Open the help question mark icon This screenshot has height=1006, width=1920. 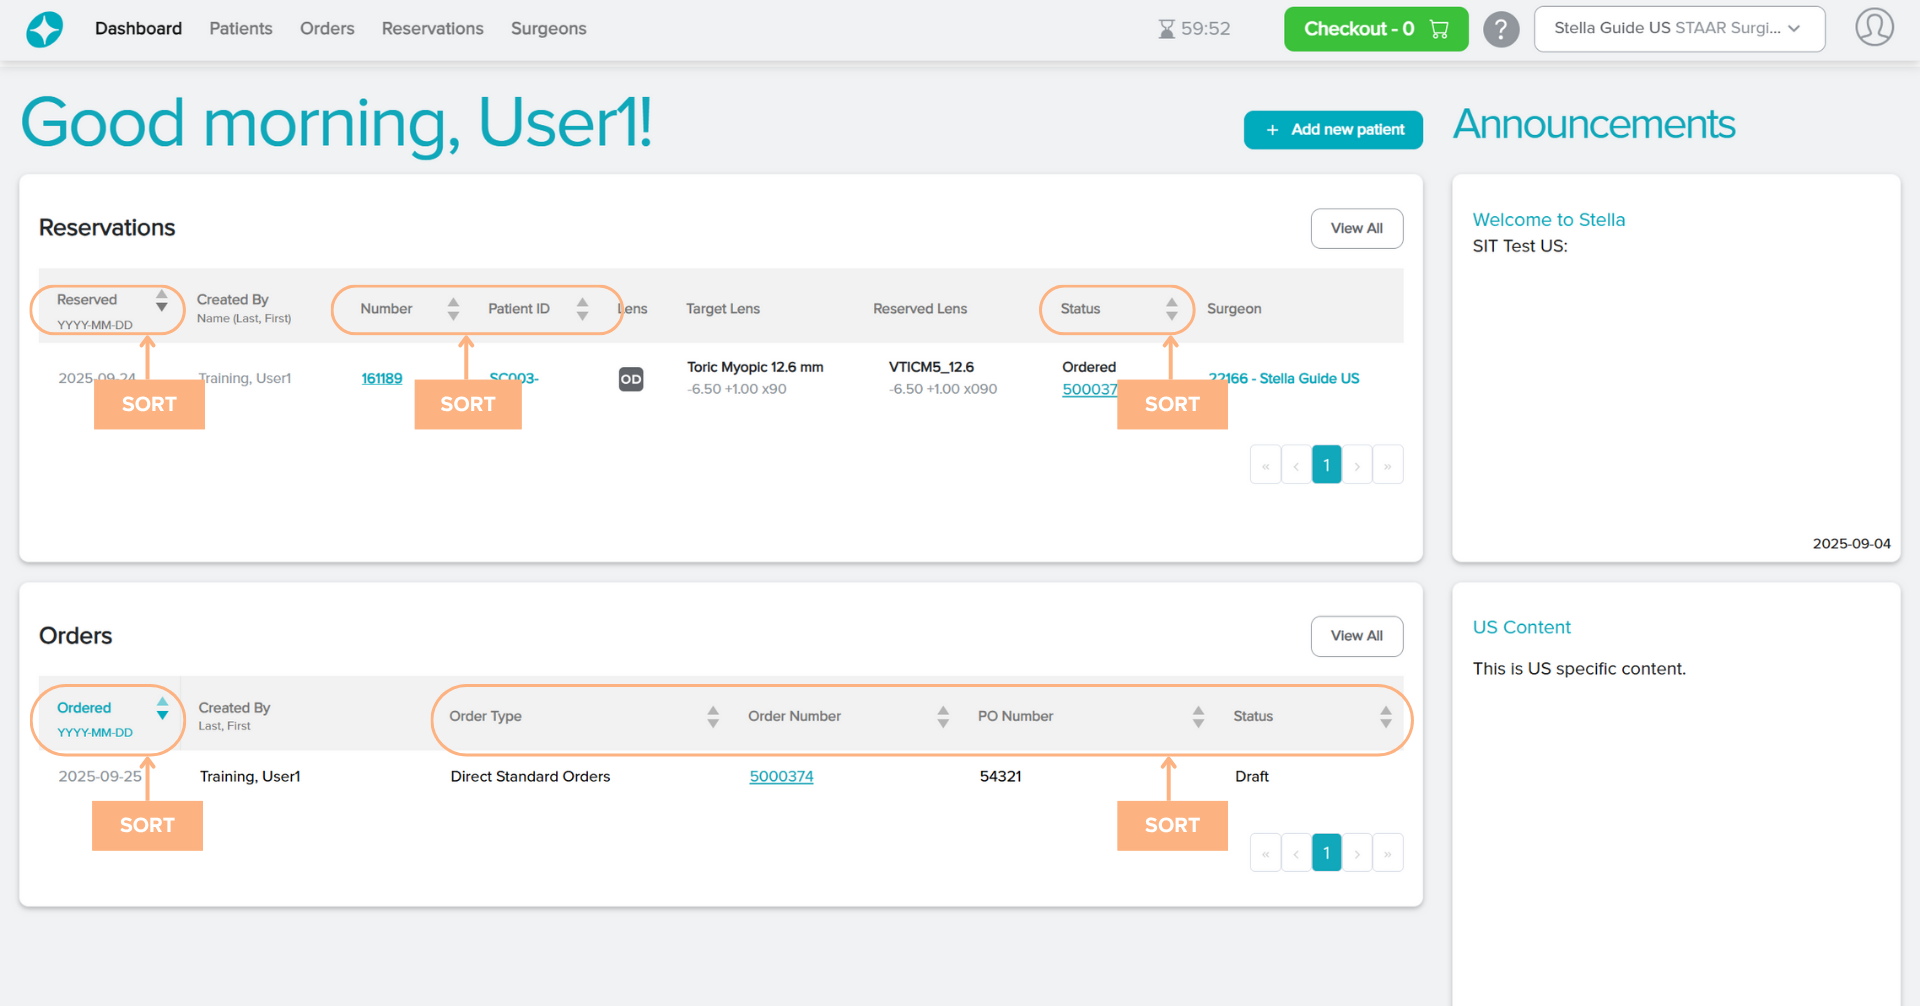(x=1500, y=29)
